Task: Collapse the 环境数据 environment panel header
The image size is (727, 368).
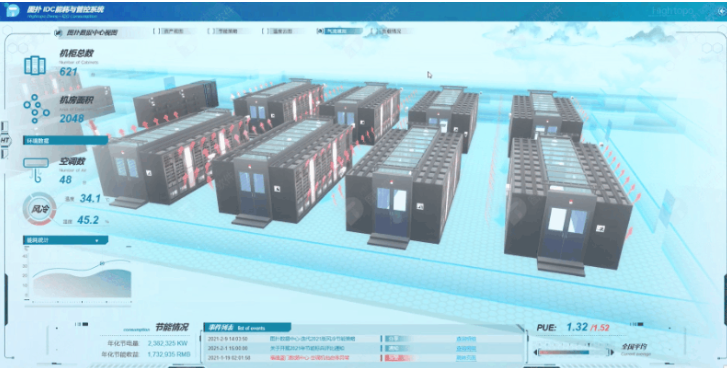Action: pyautogui.click(x=65, y=140)
